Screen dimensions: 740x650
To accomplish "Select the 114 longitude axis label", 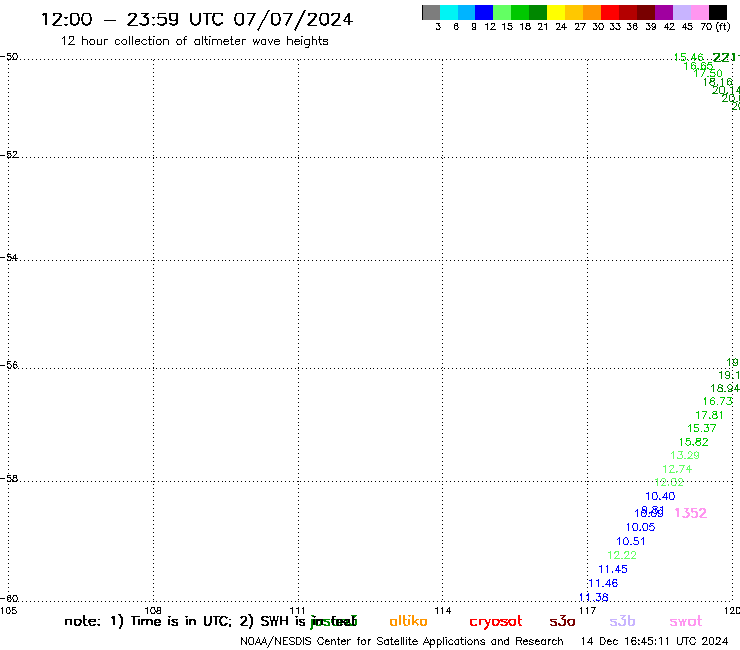I will point(442,611).
